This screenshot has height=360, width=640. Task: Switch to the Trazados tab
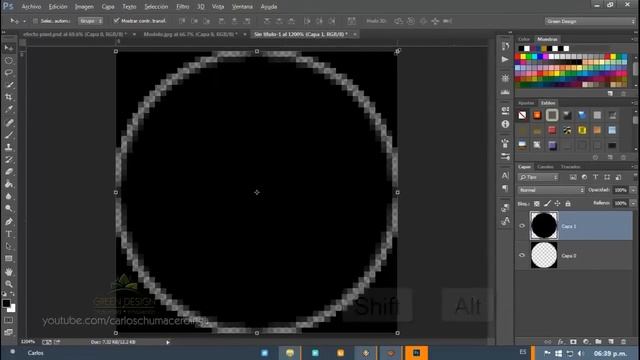click(570, 167)
